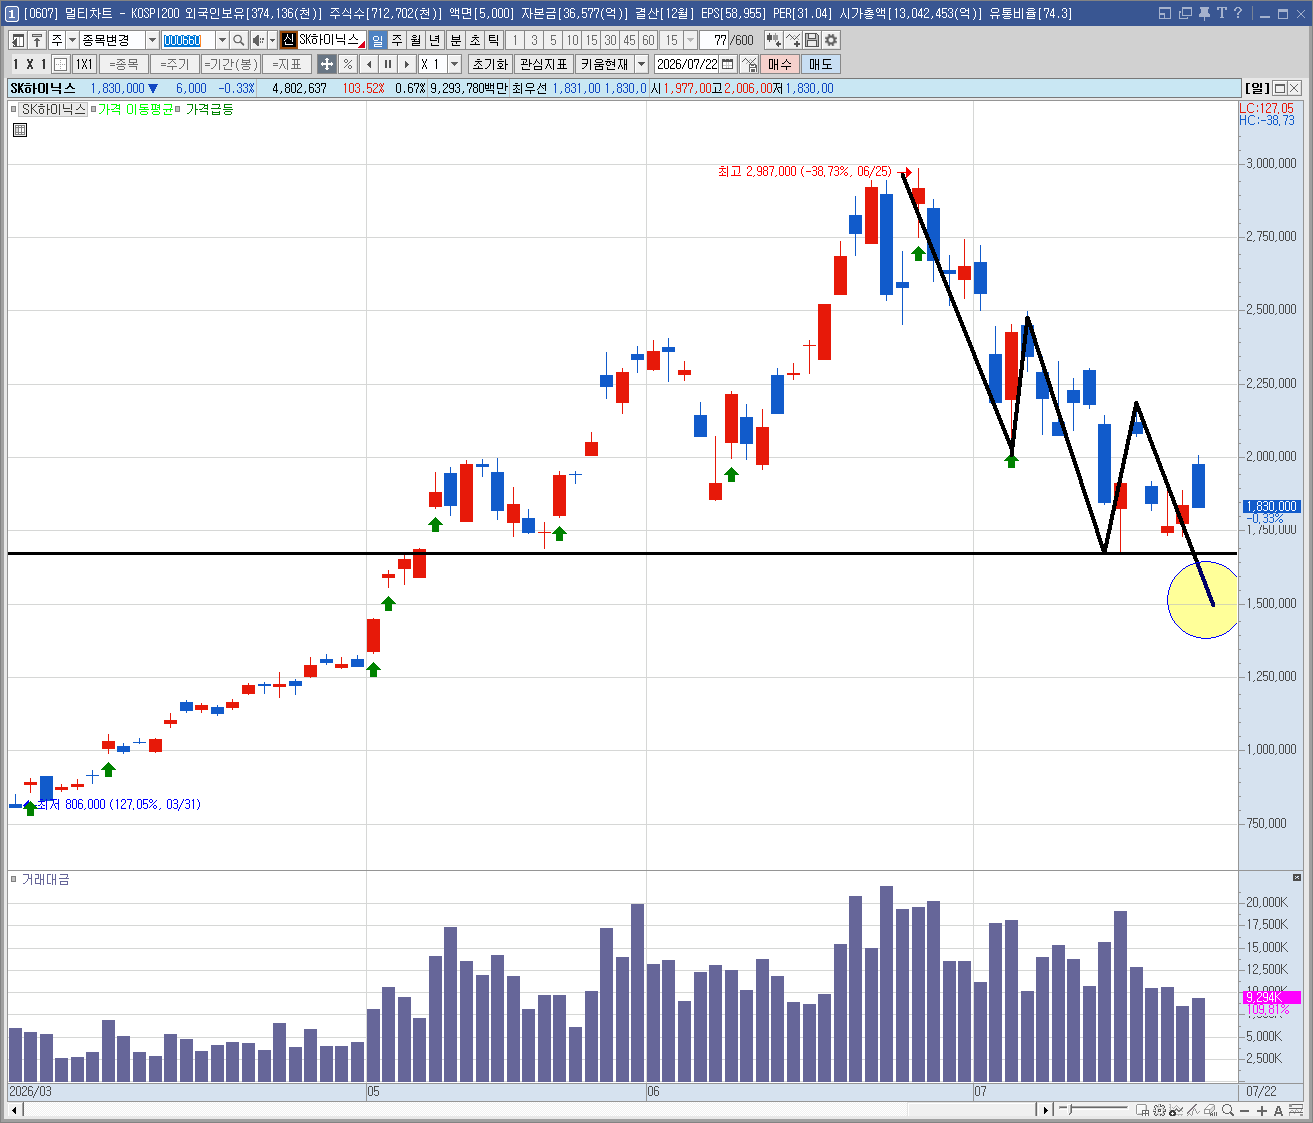Select the eraser tool in bottom toolbar
Screen dimensions: 1313x1123
(1210, 1110)
